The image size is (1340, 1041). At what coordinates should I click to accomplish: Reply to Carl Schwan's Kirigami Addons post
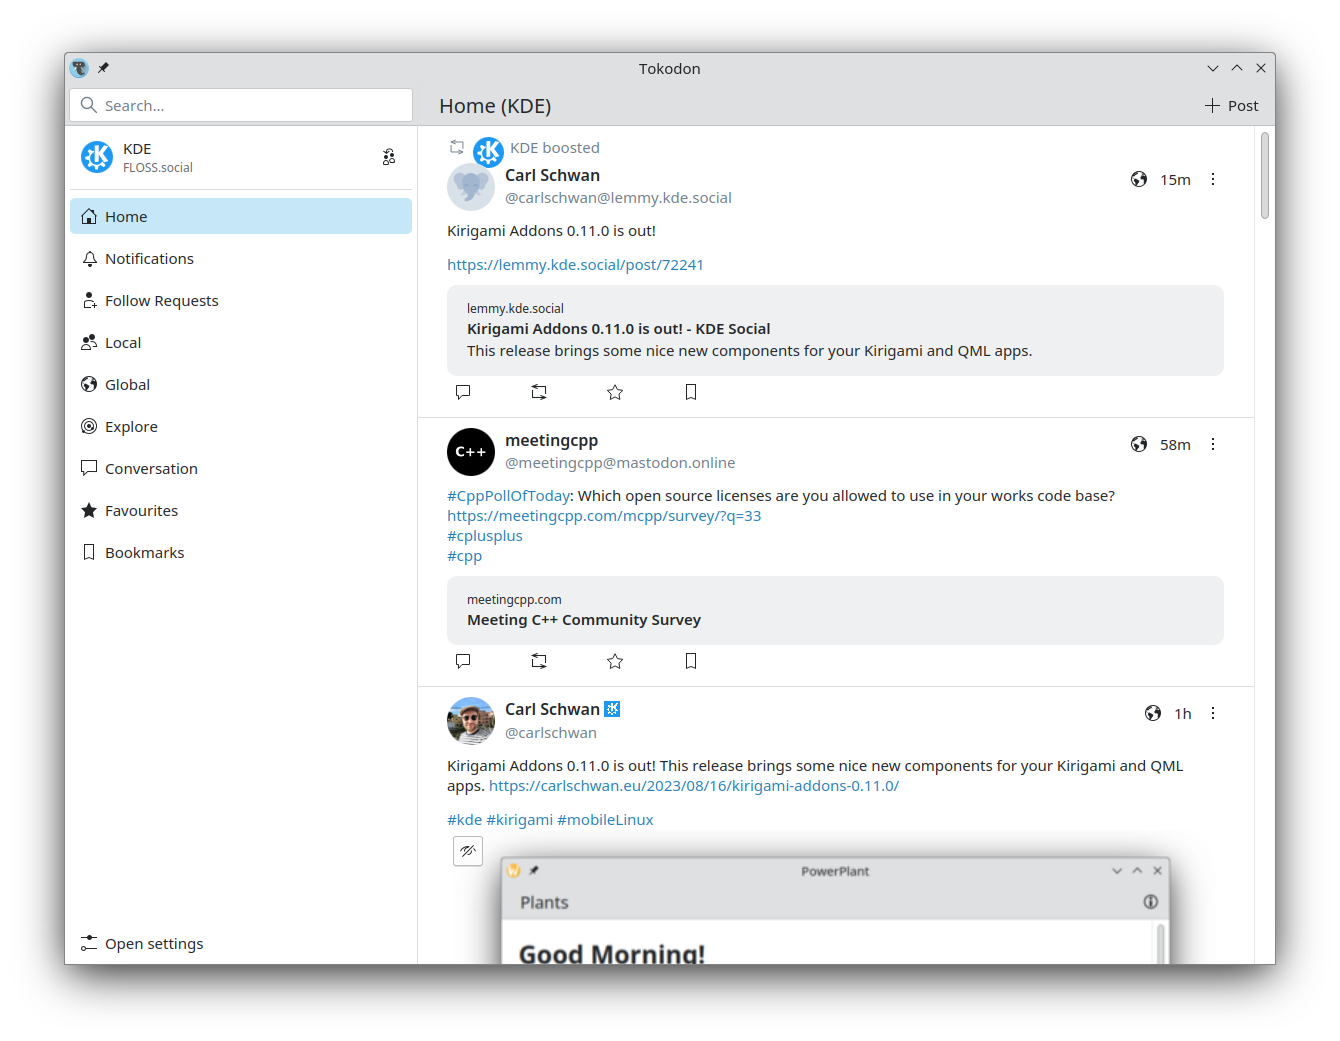pos(463,392)
